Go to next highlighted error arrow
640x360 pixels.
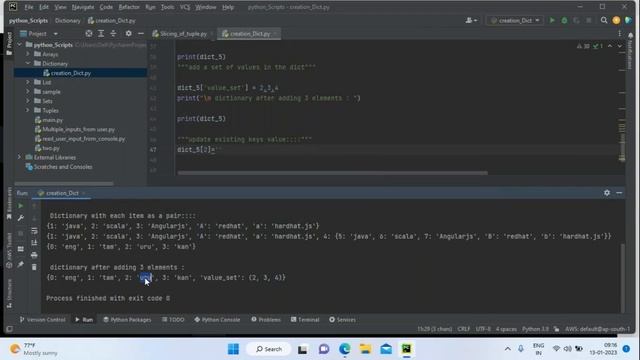pos(620,46)
